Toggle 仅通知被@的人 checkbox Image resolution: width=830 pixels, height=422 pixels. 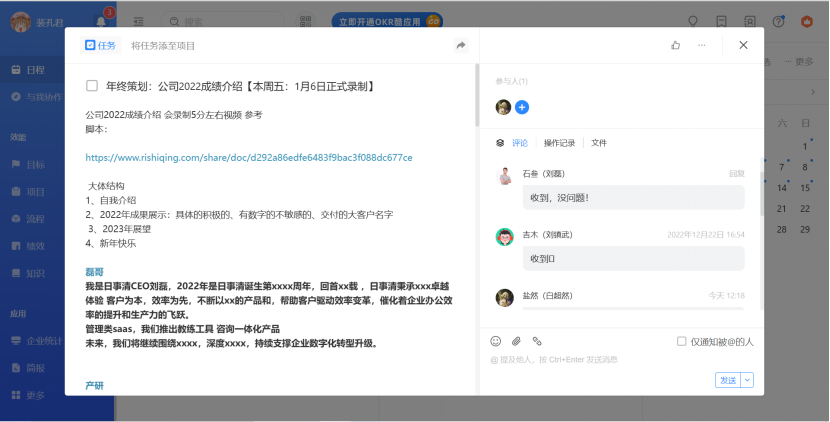(x=682, y=342)
